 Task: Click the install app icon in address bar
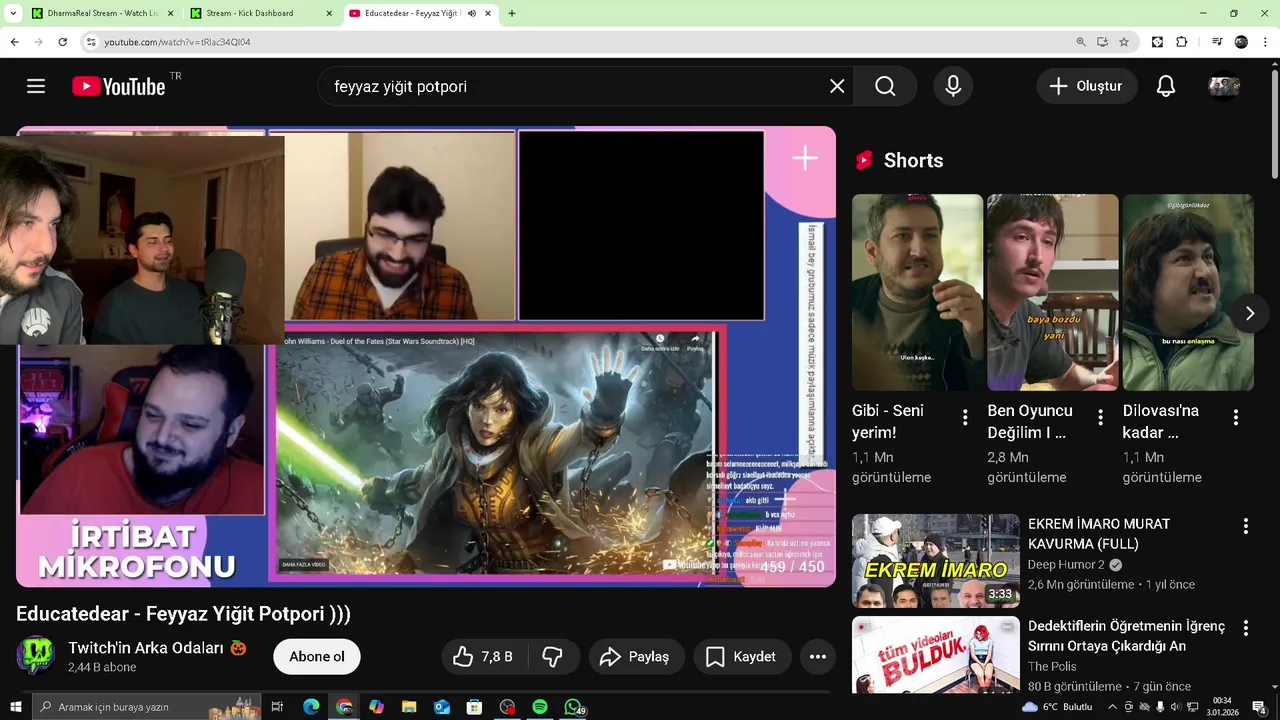(1102, 42)
